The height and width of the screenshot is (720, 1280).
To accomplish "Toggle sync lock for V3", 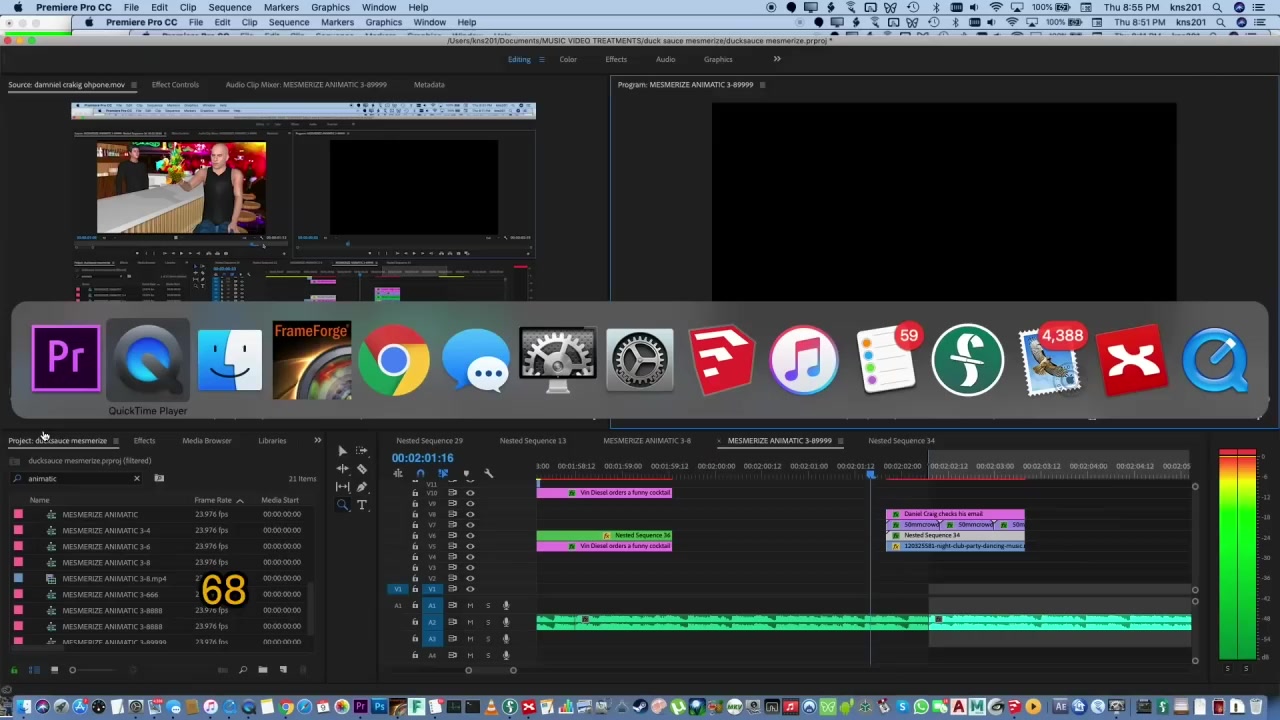I will (x=452, y=568).
